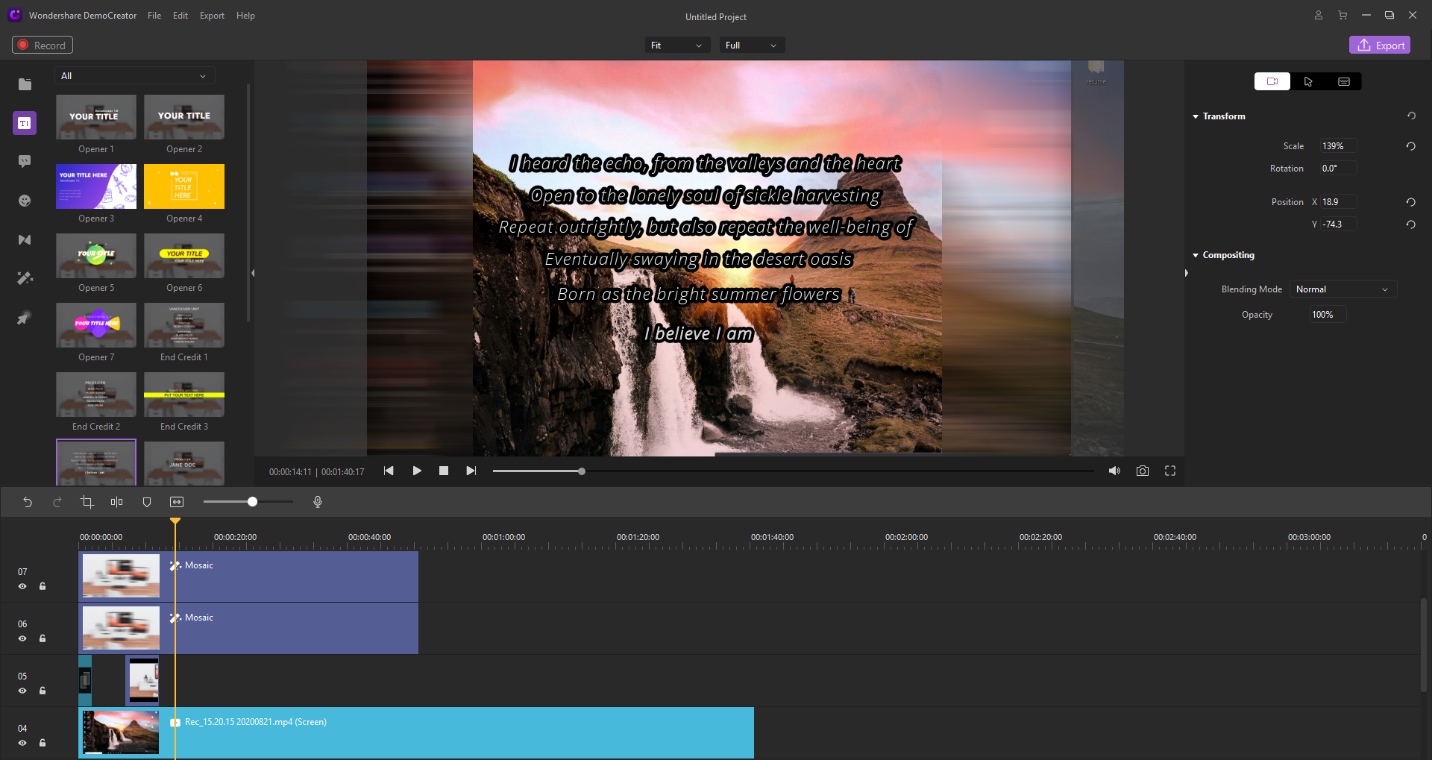
Task: Add a marker with shield icon
Action: (x=147, y=502)
